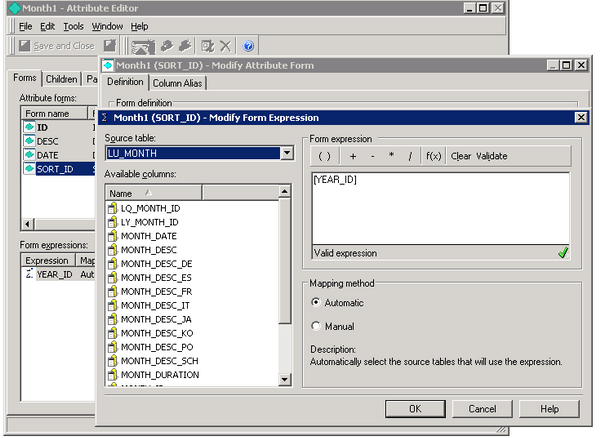Select the Automatic mapping method
Image resolution: width=600 pixels, height=438 pixels.
[x=316, y=302]
